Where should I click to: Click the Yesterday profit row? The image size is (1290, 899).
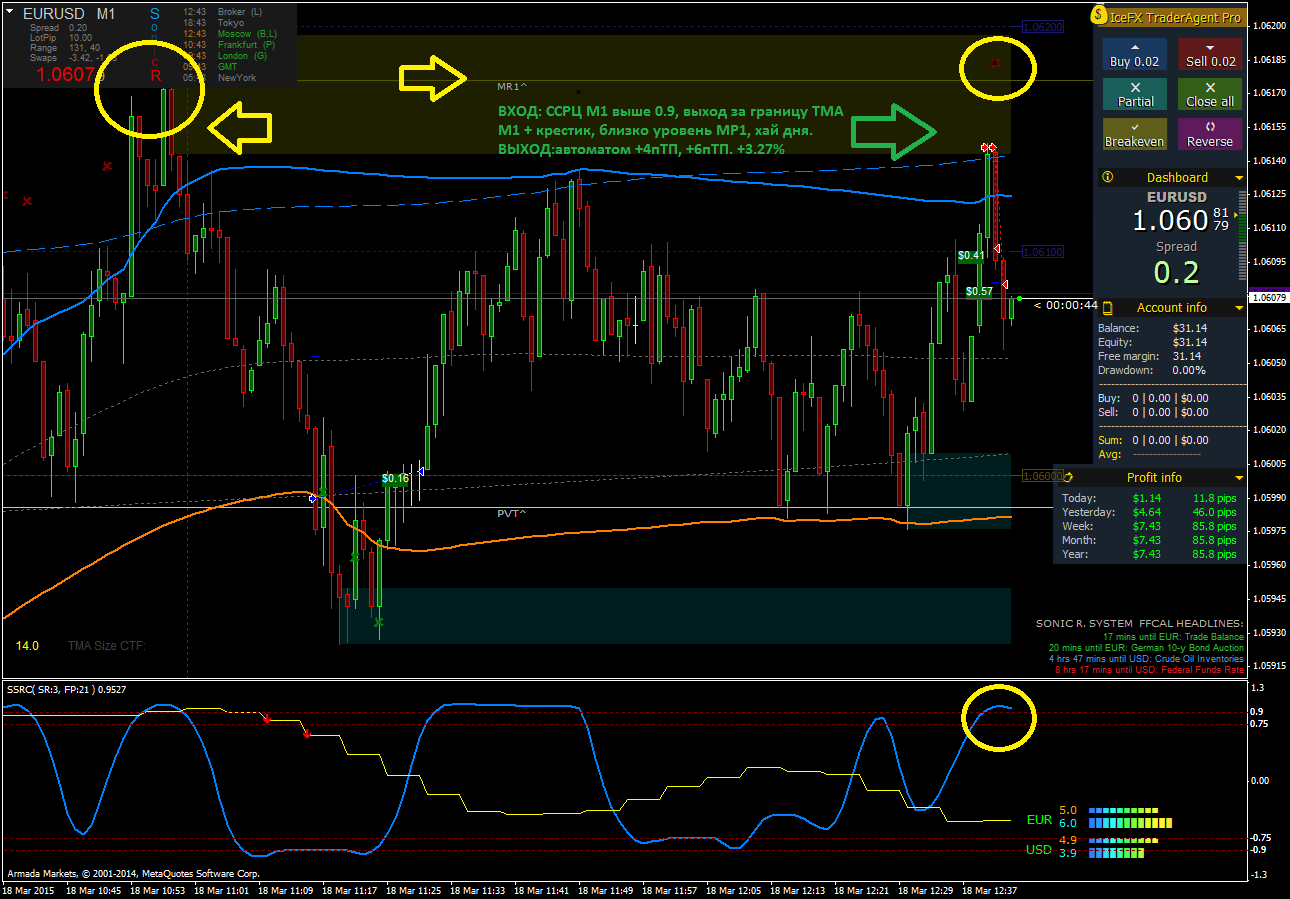pyautogui.click(x=1150, y=512)
